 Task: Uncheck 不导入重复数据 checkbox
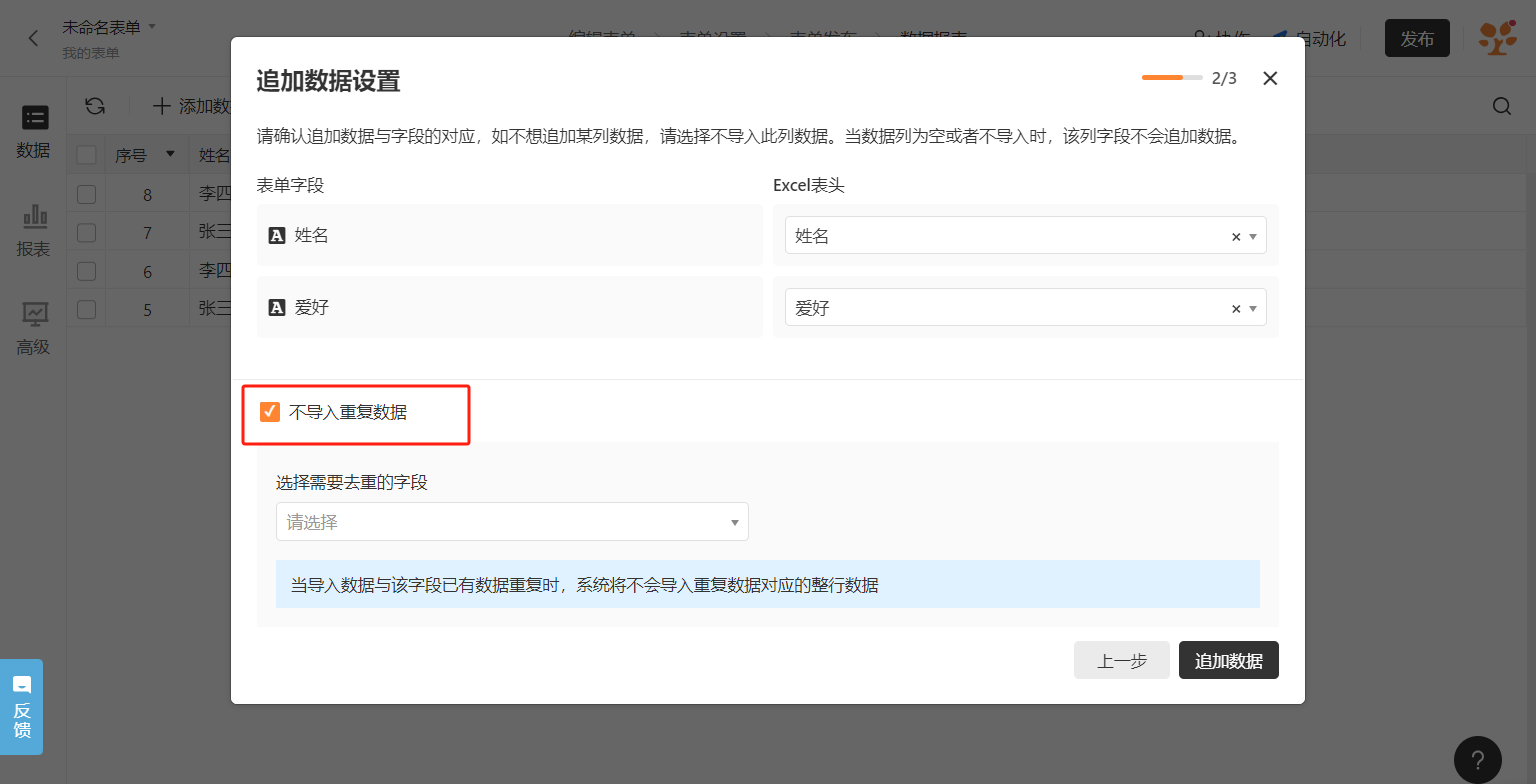point(270,412)
